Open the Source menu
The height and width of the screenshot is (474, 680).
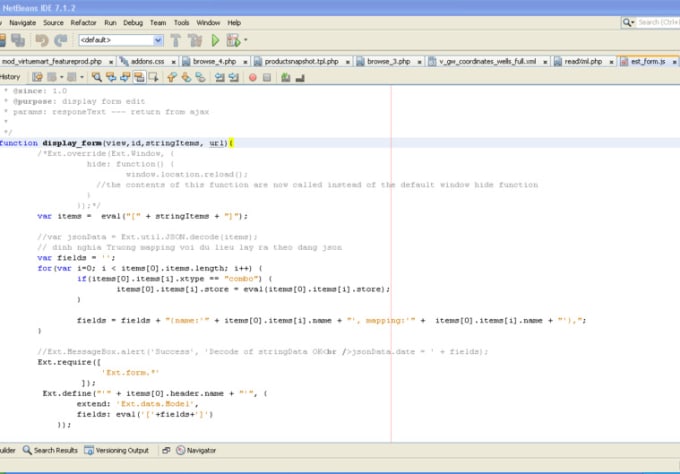pyautogui.click(x=53, y=23)
